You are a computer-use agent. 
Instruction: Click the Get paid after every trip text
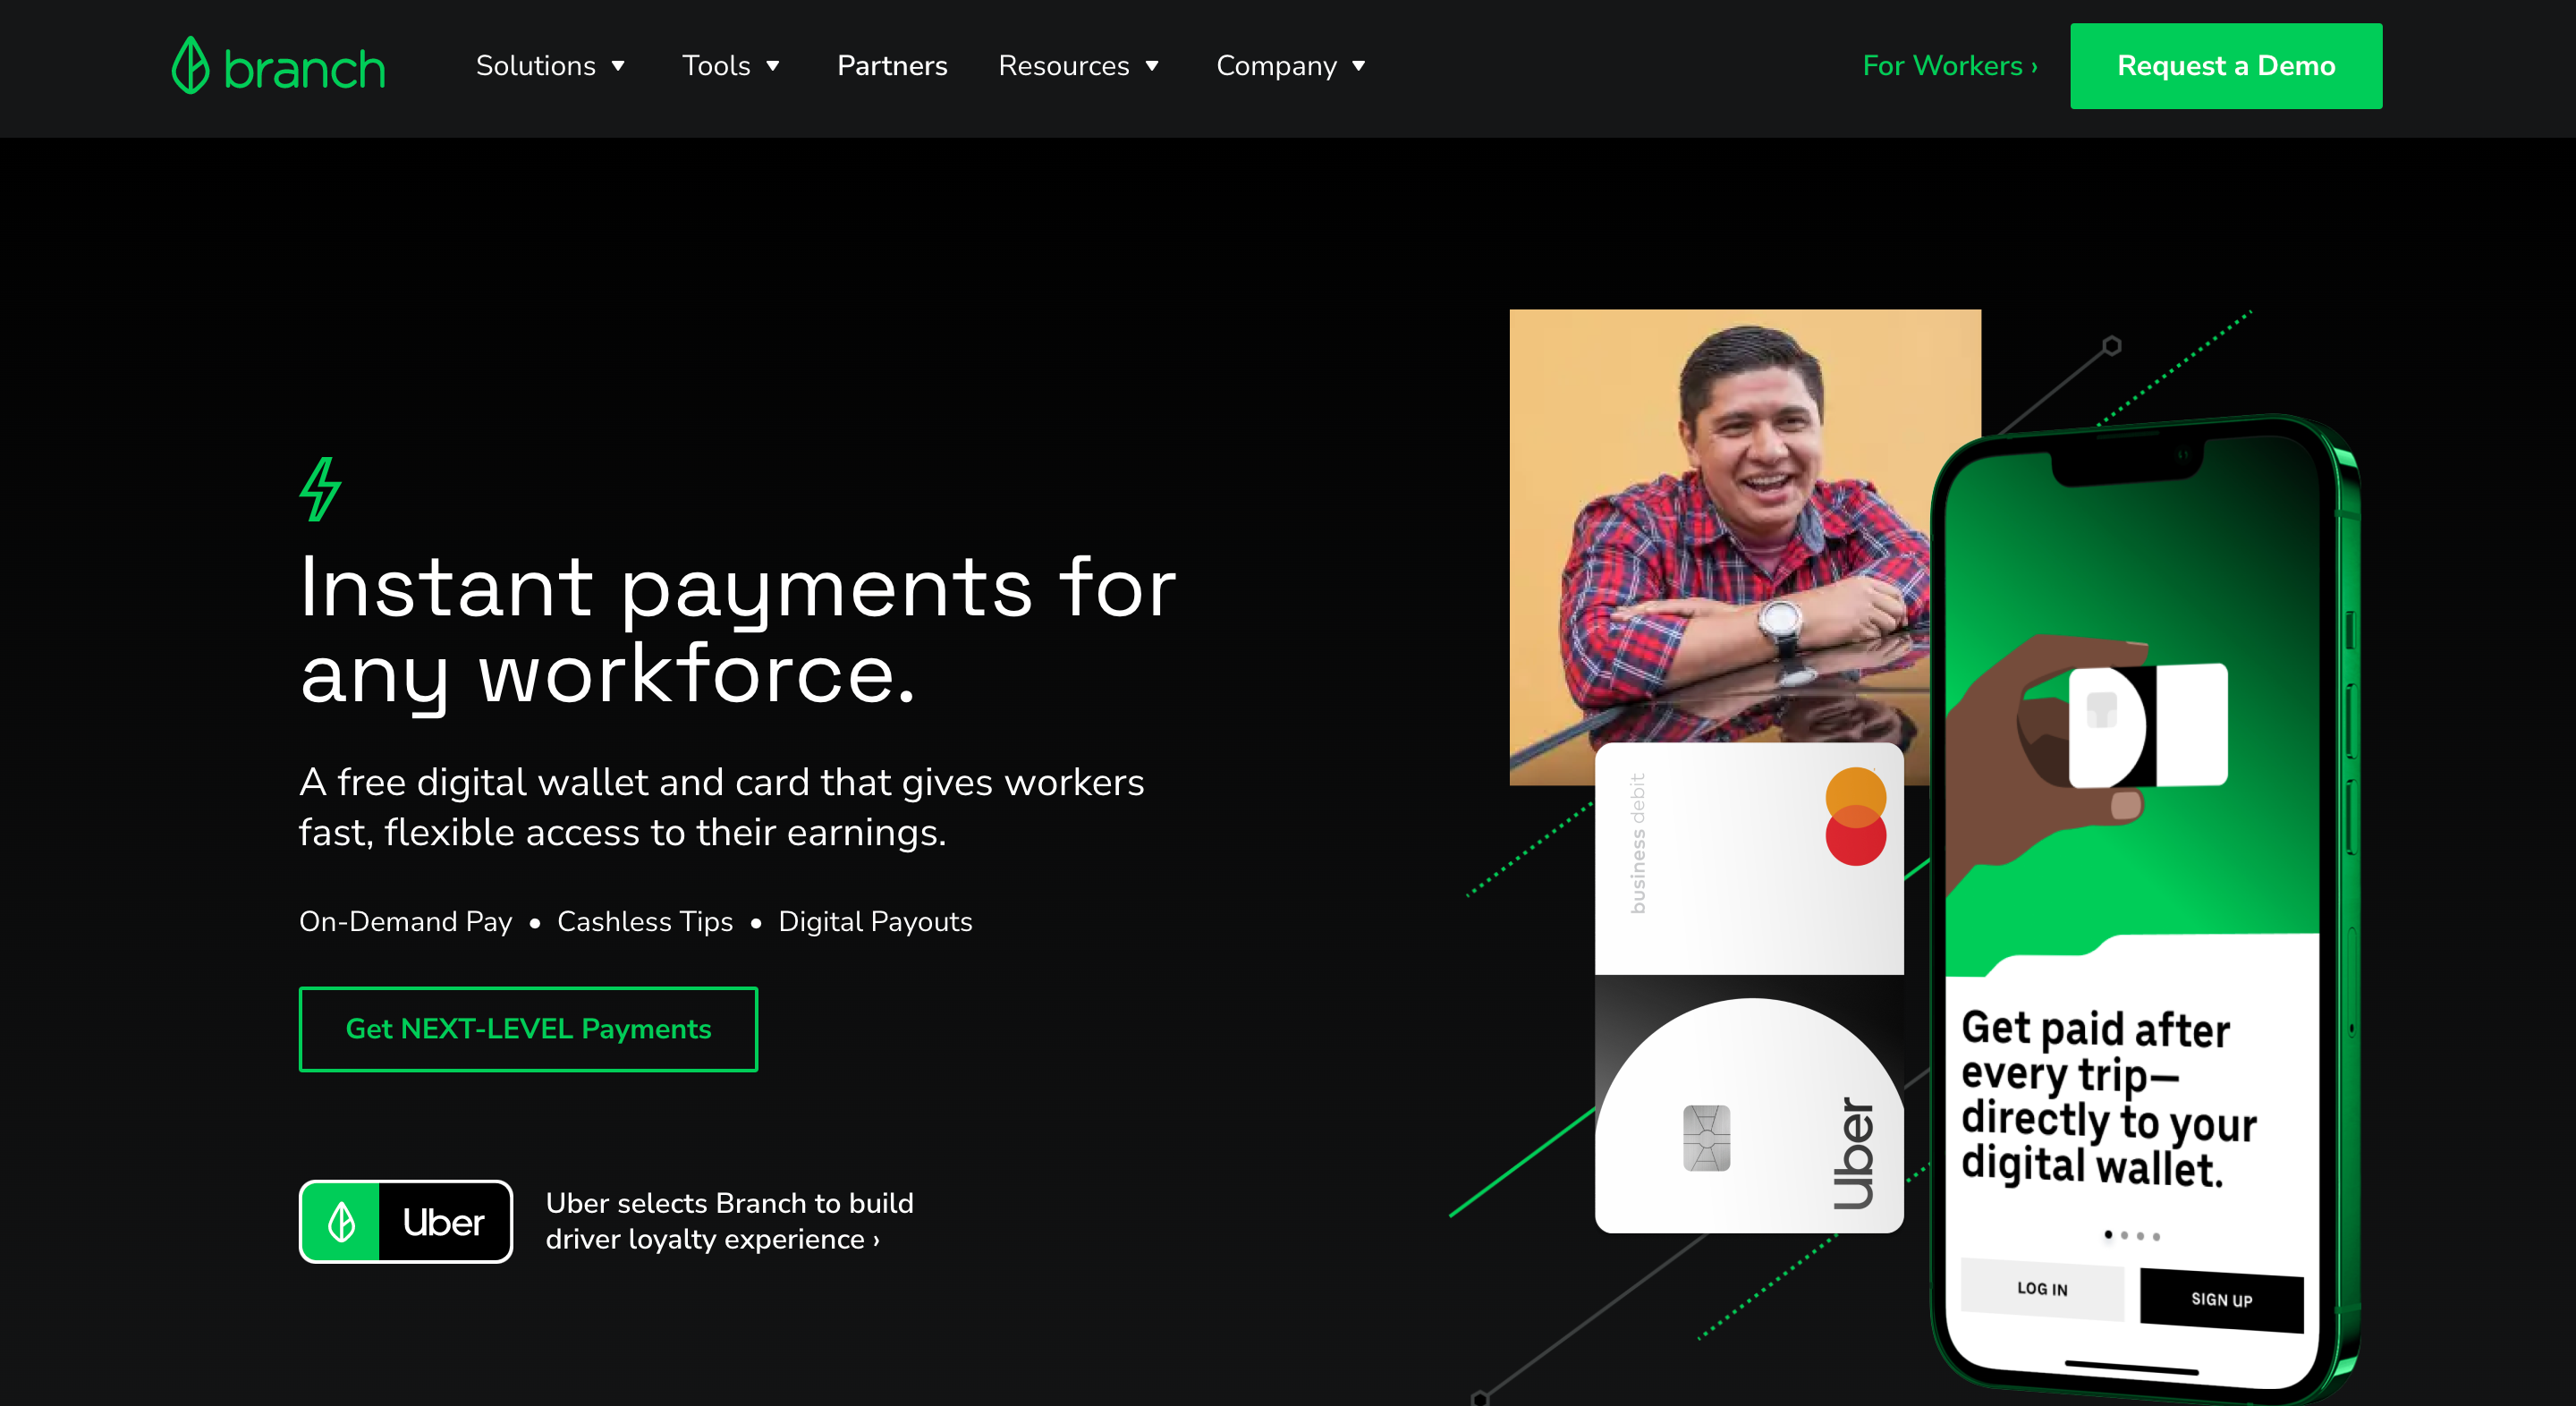2108,1098
